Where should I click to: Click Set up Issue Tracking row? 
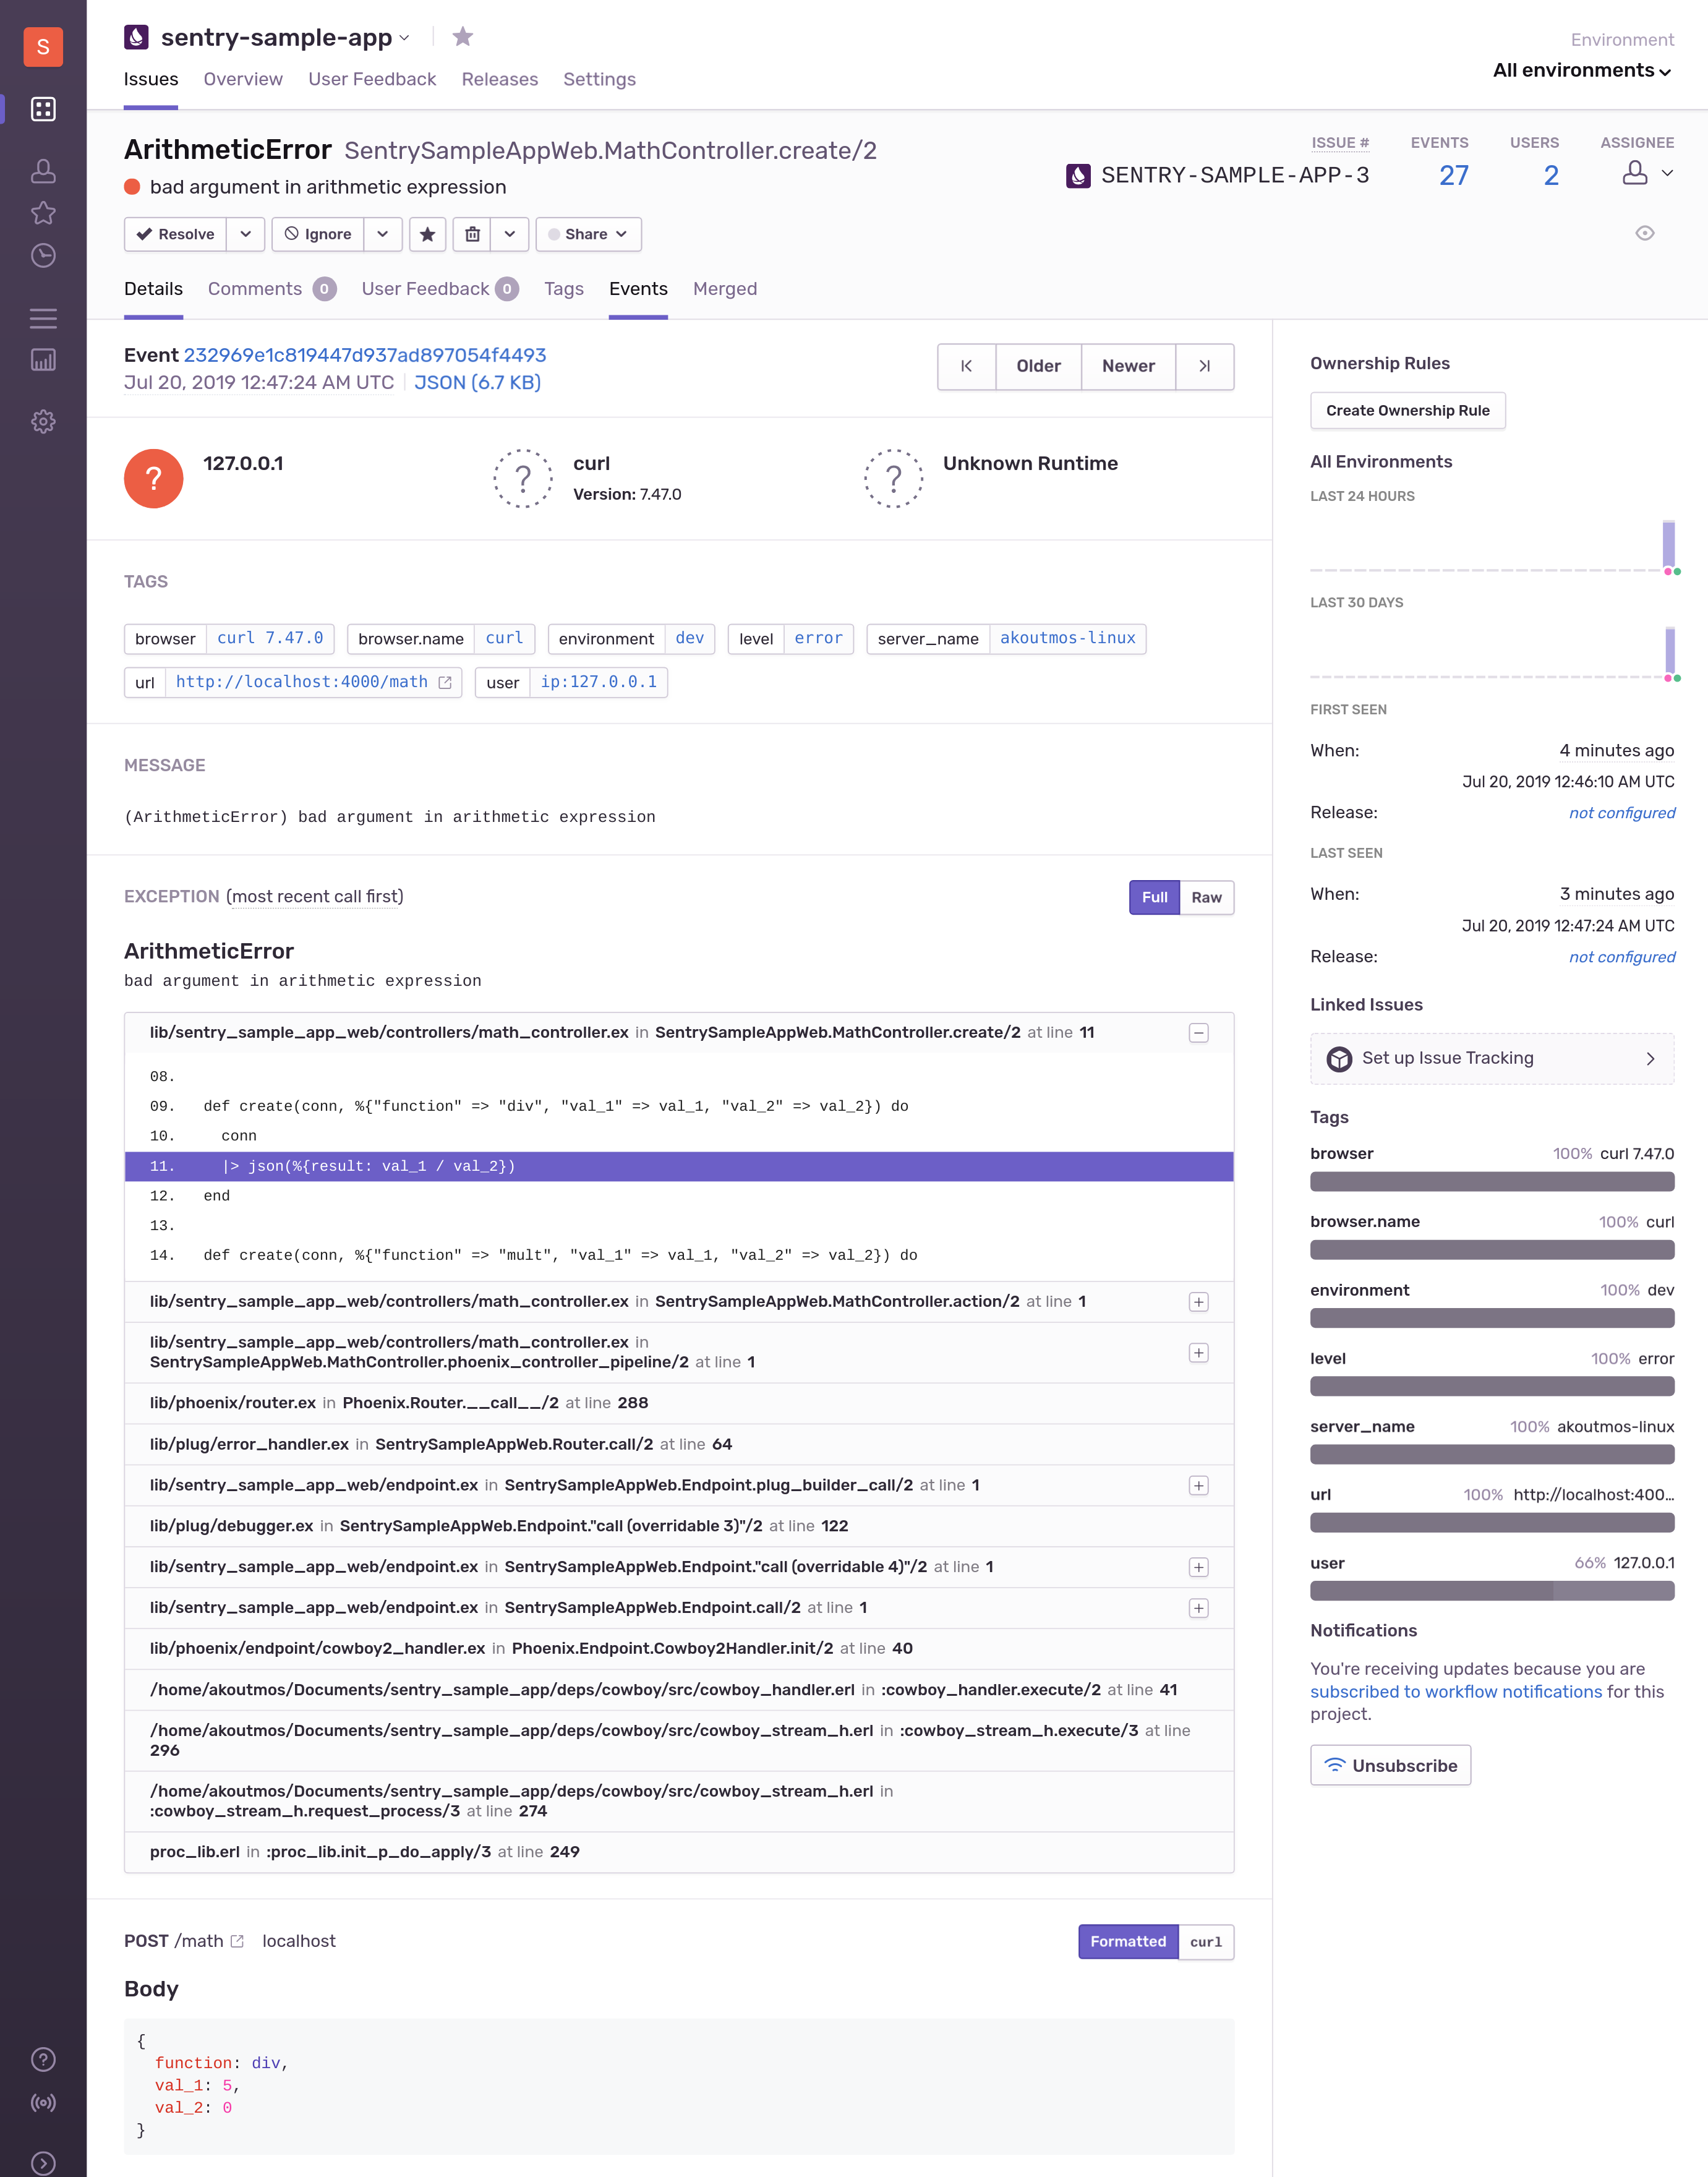pyautogui.click(x=1492, y=1058)
